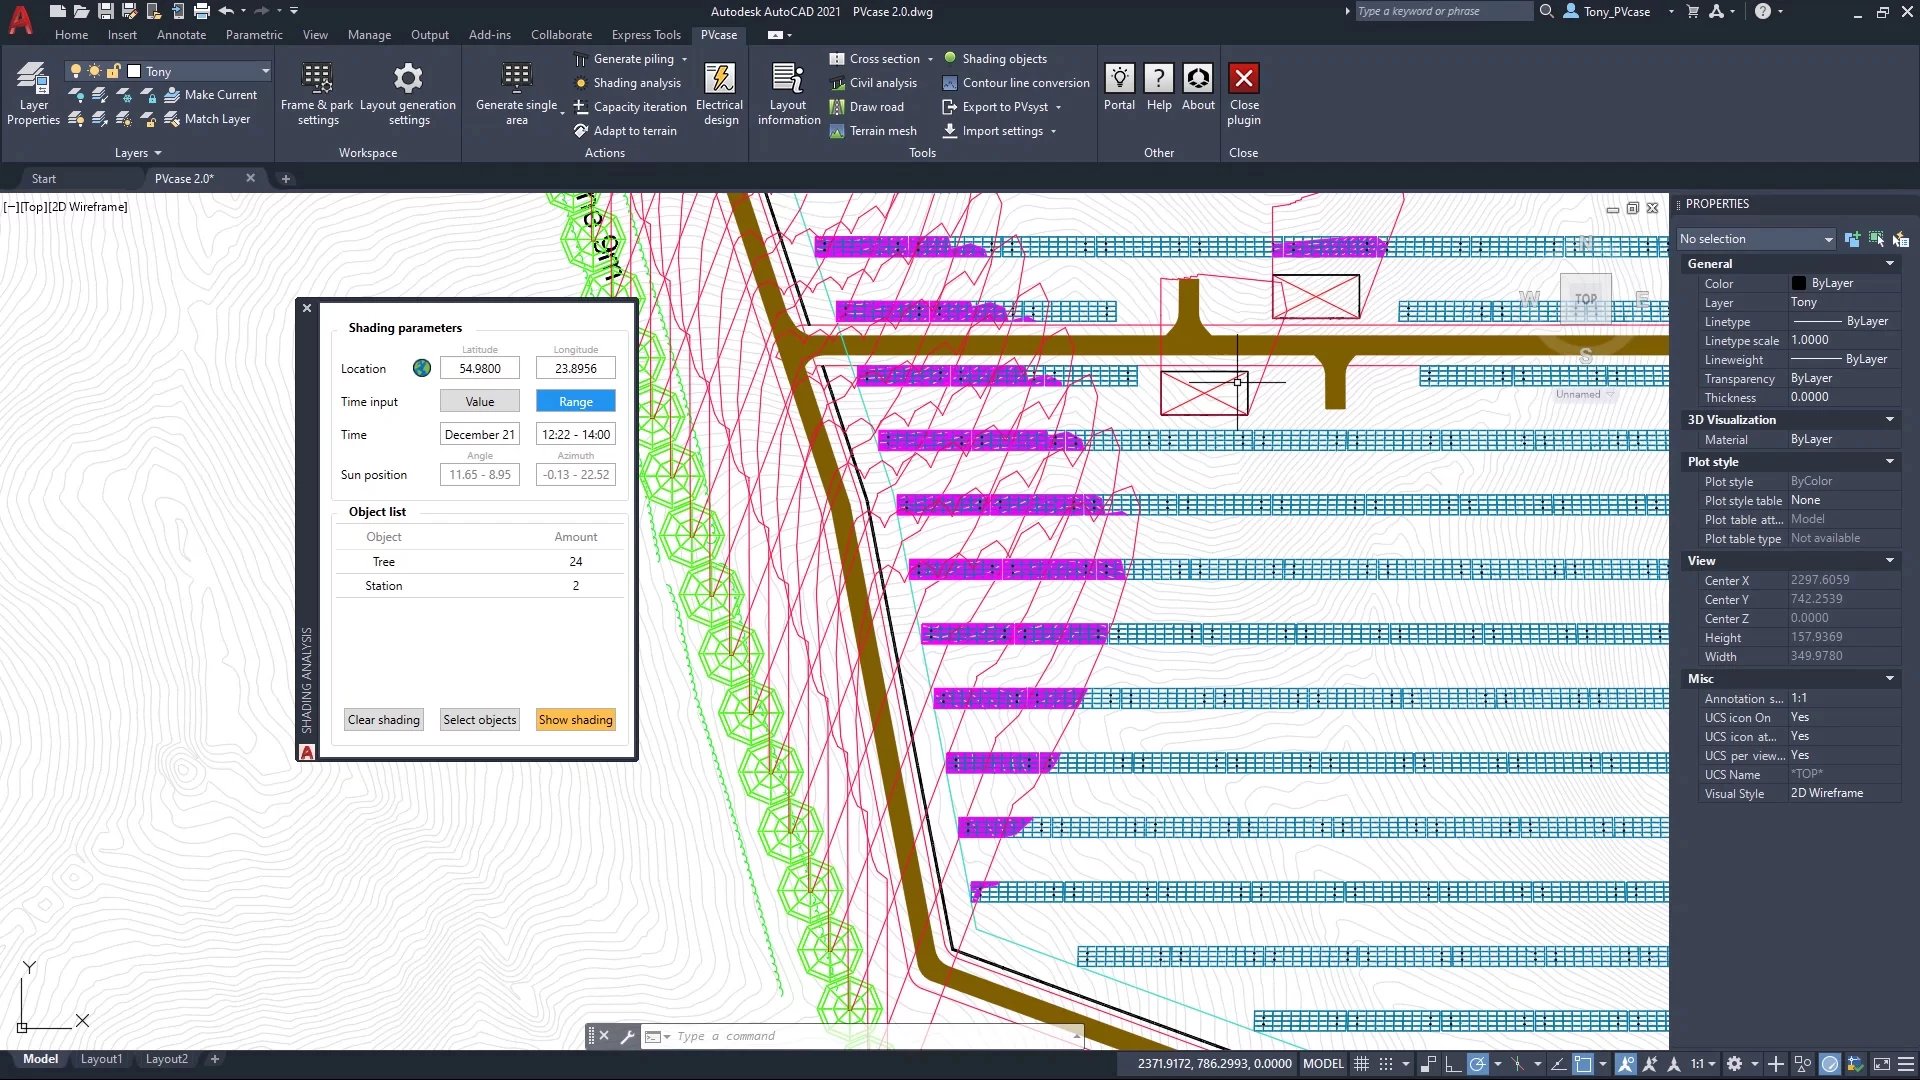Click Make Current layer button
This screenshot has width=1920, height=1080.
tap(210, 95)
